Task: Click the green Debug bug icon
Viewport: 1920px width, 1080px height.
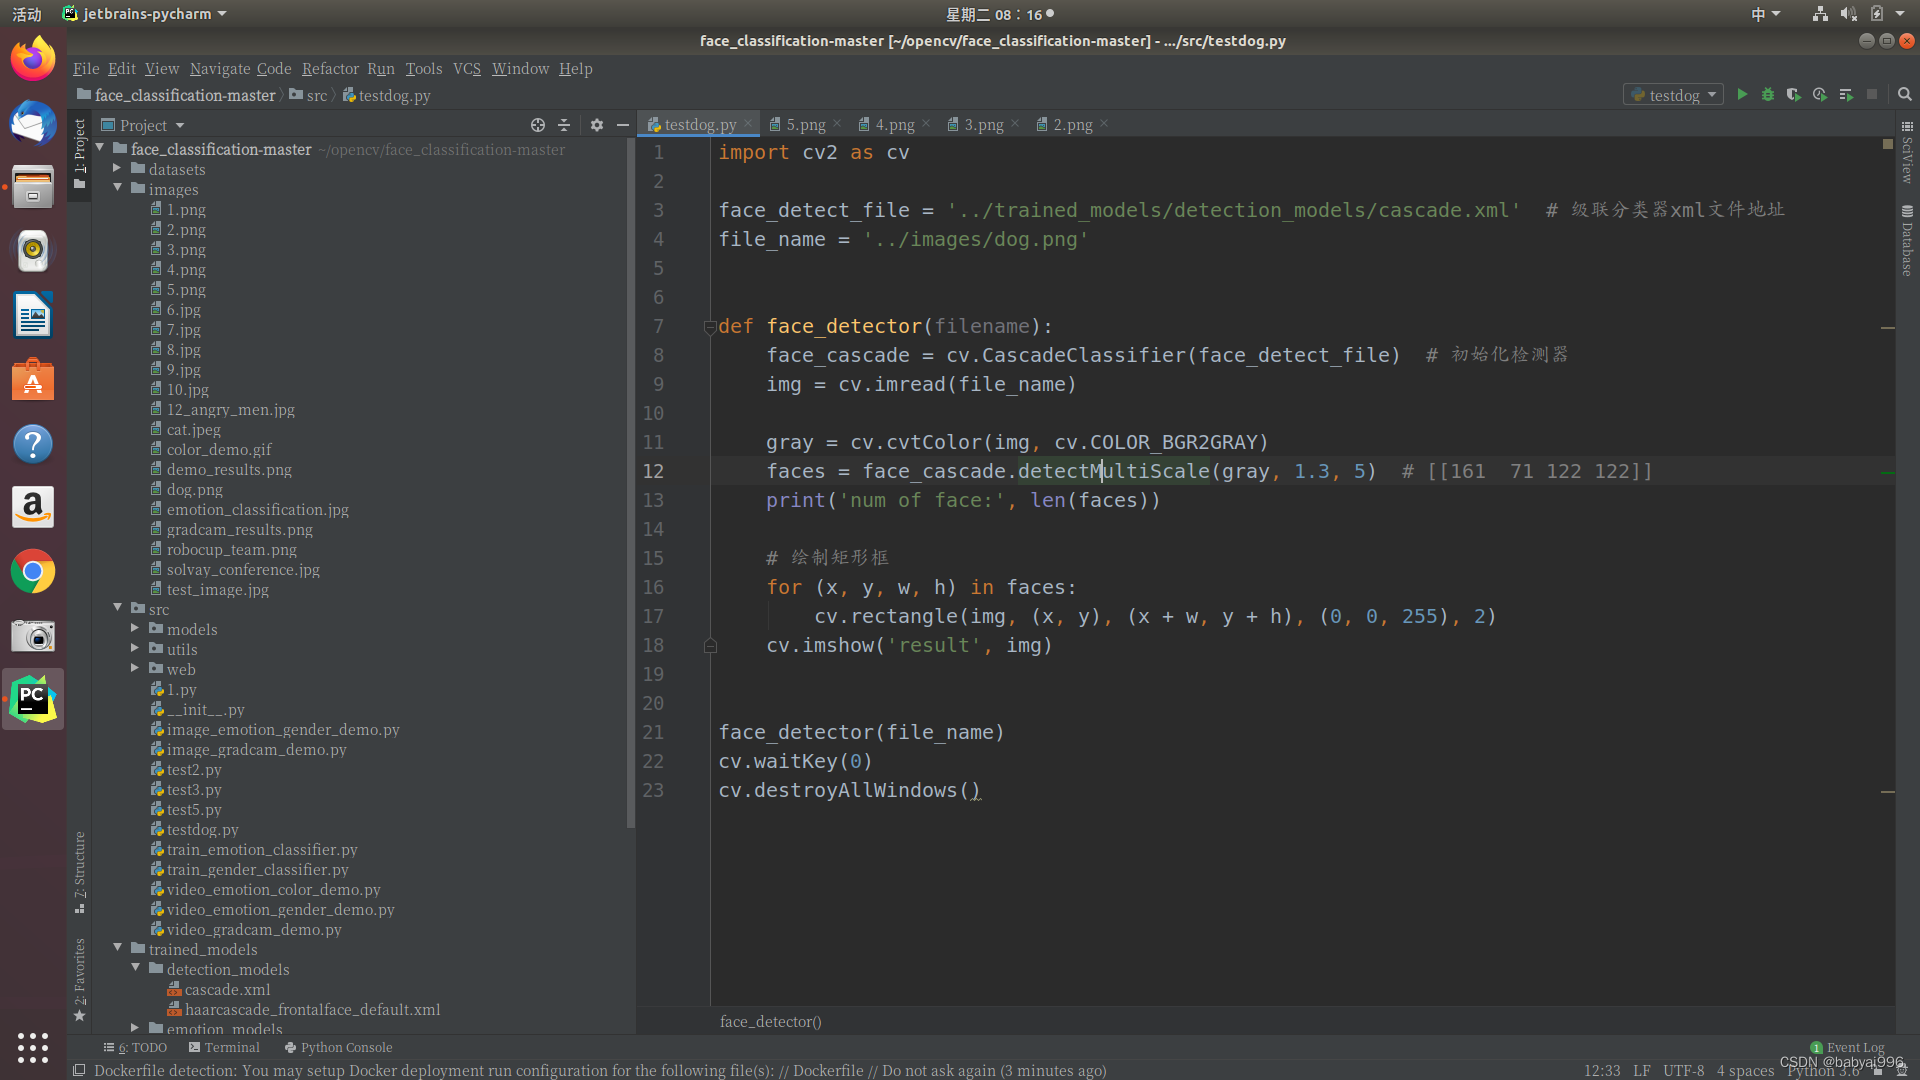Action: click(1768, 94)
